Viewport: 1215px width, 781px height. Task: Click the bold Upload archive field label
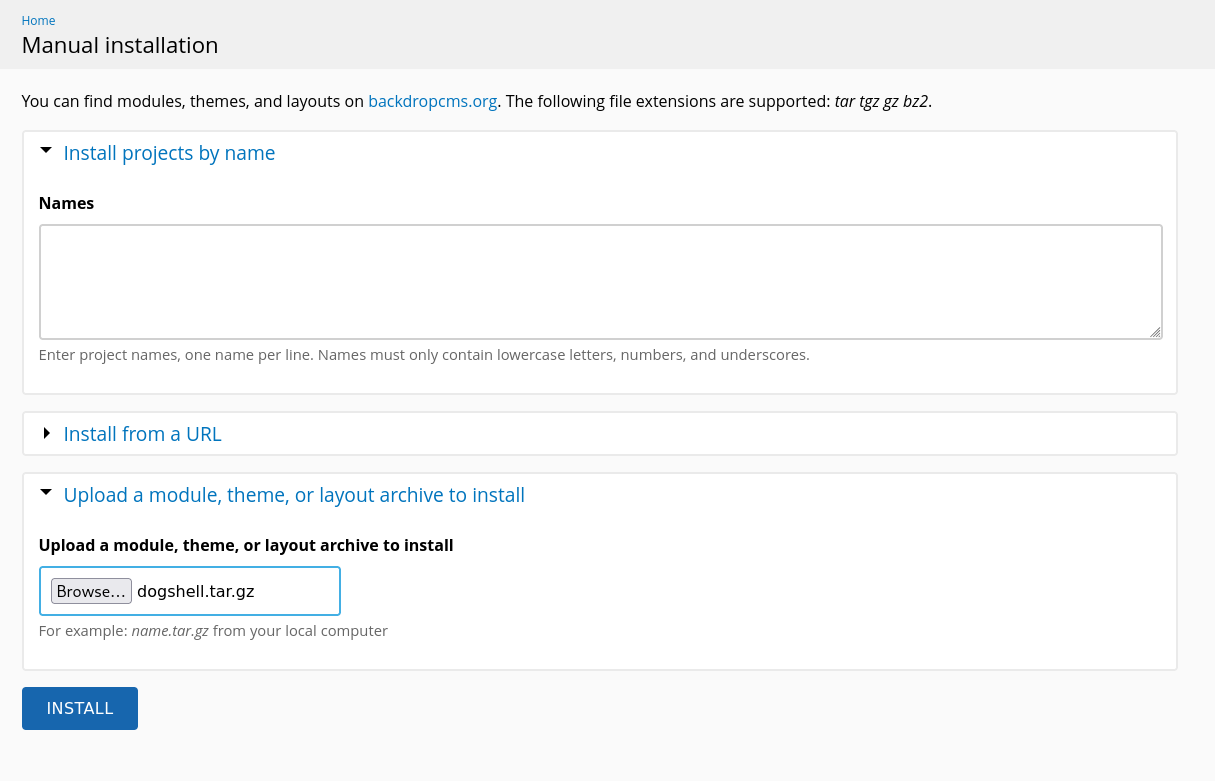(x=246, y=545)
